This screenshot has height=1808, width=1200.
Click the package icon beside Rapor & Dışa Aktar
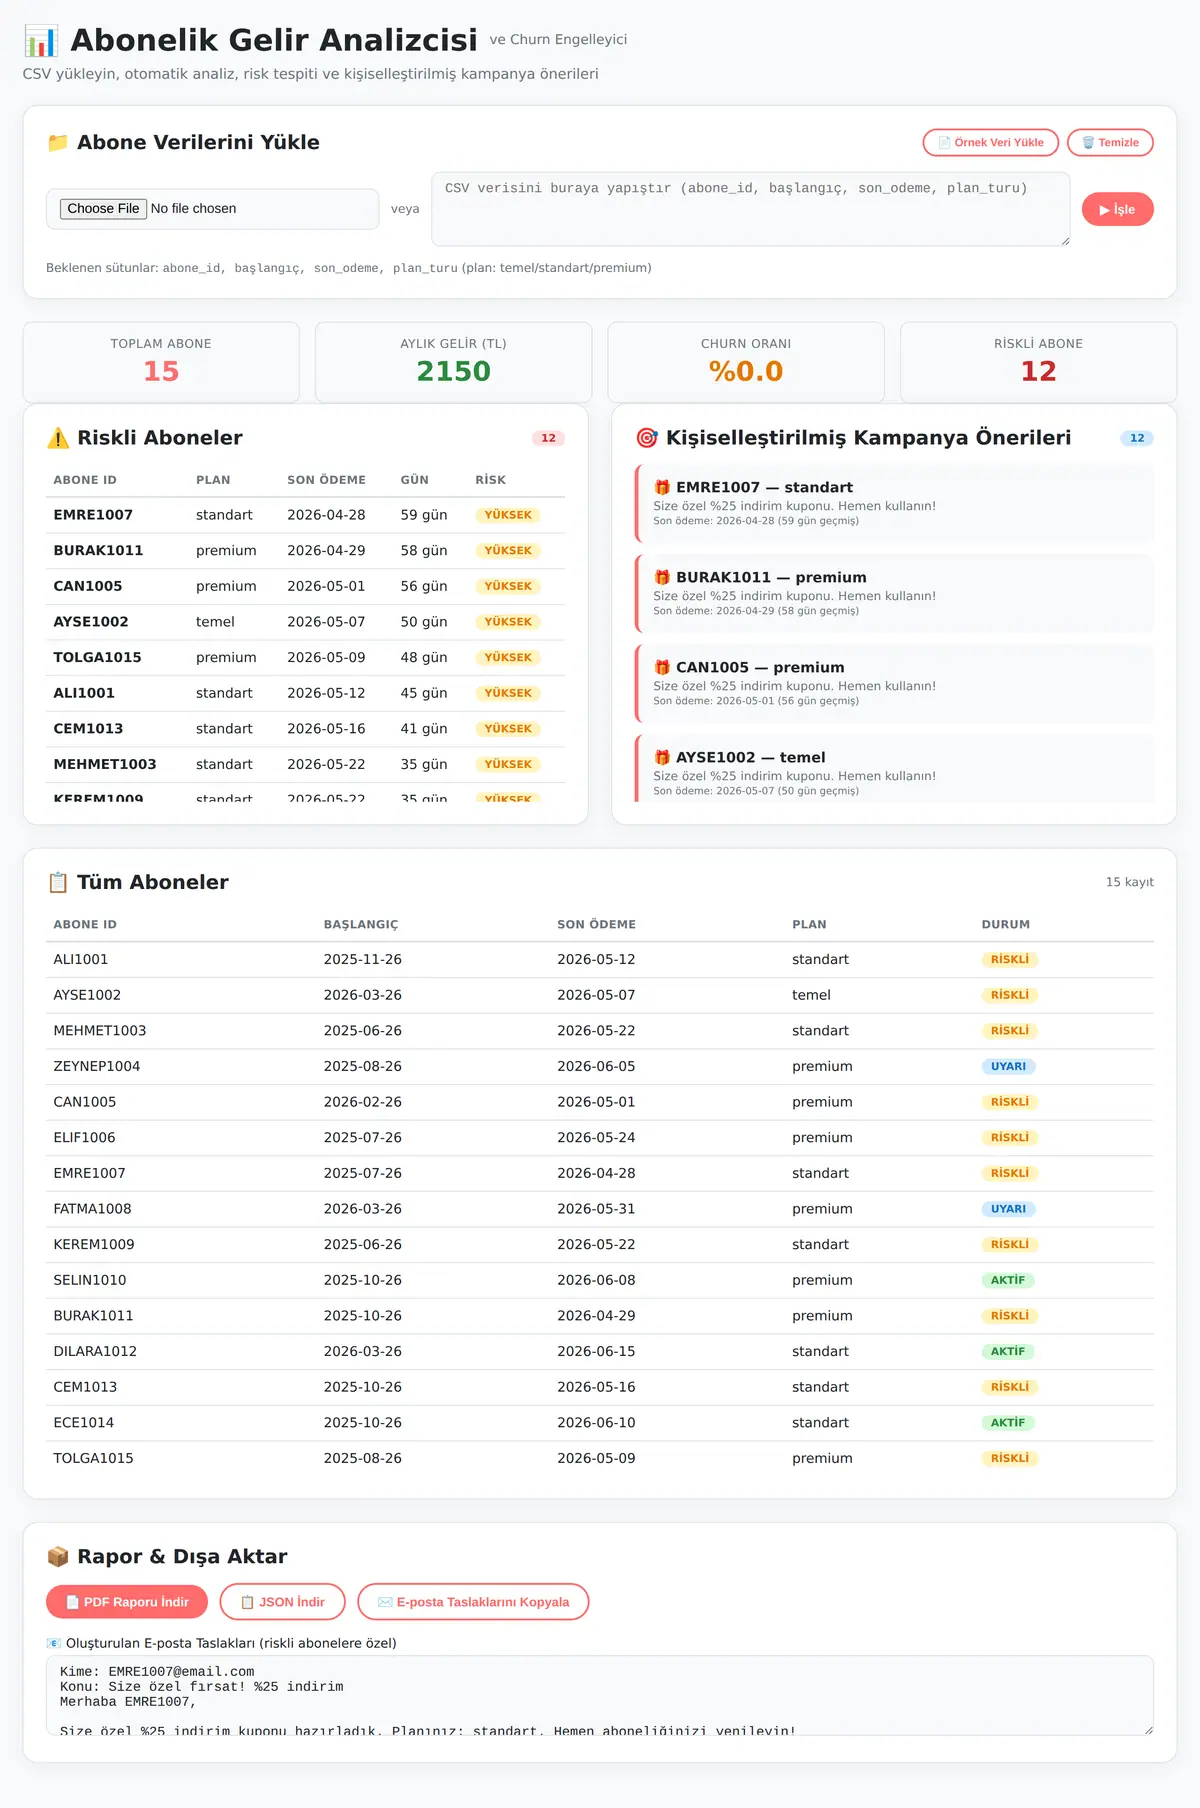click(x=58, y=1556)
